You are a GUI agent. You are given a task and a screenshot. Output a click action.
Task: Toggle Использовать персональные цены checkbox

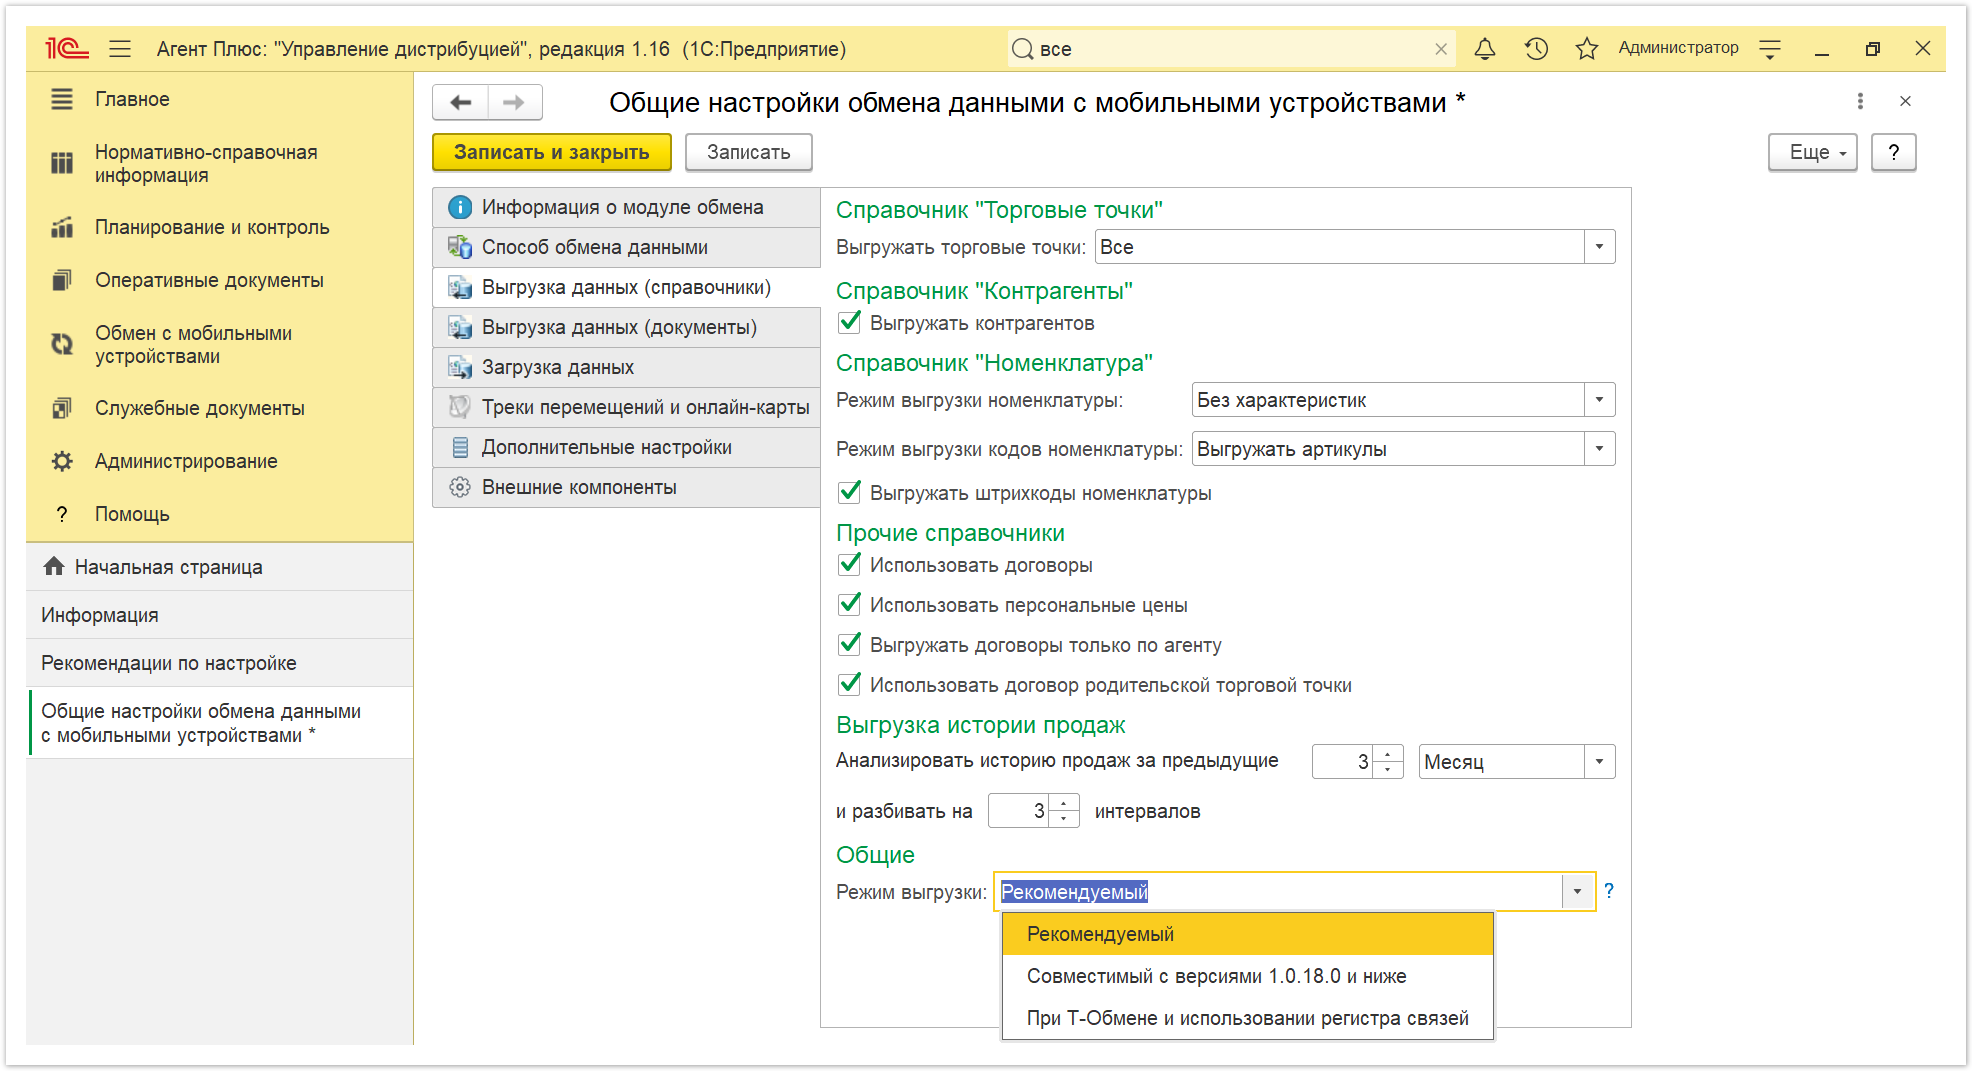point(850,604)
